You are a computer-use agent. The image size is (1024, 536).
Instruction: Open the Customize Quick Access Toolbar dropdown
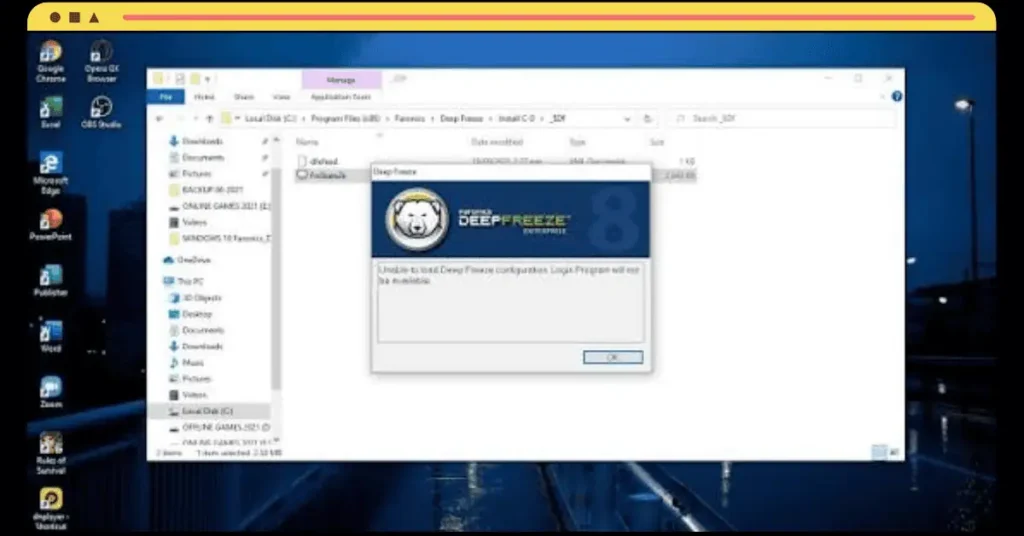(x=208, y=79)
